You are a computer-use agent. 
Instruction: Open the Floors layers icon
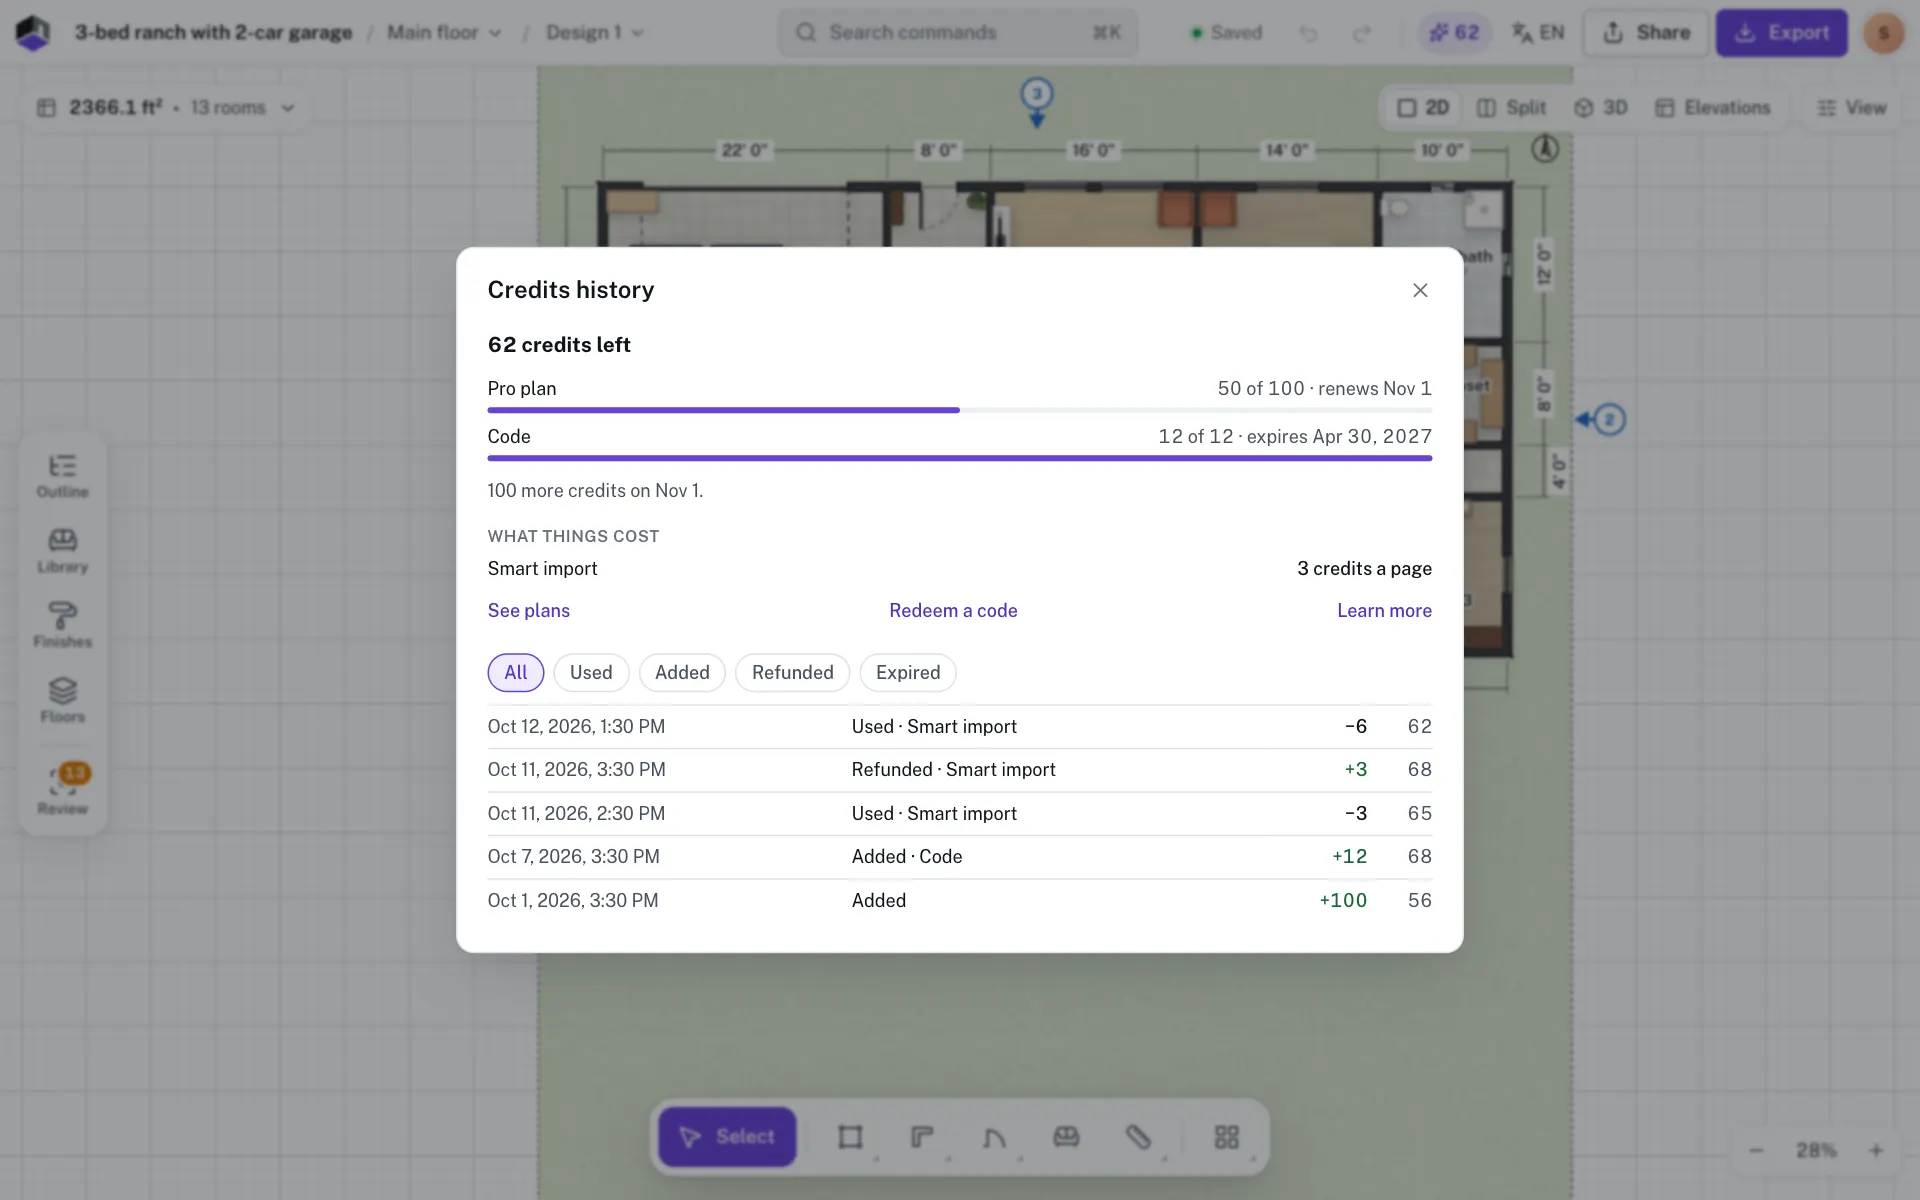(x=62, y=701)
